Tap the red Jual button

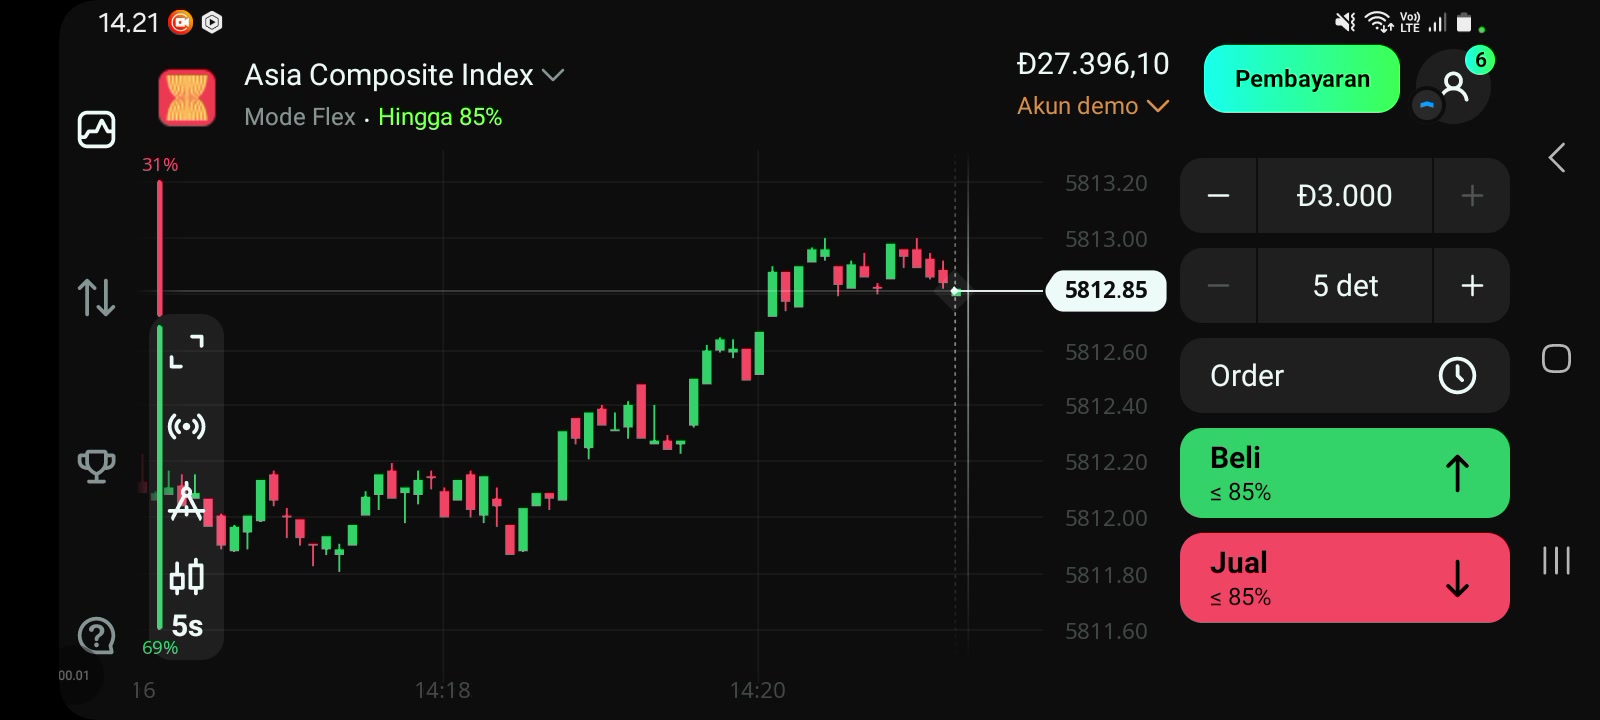click(x=1345, y=578)
